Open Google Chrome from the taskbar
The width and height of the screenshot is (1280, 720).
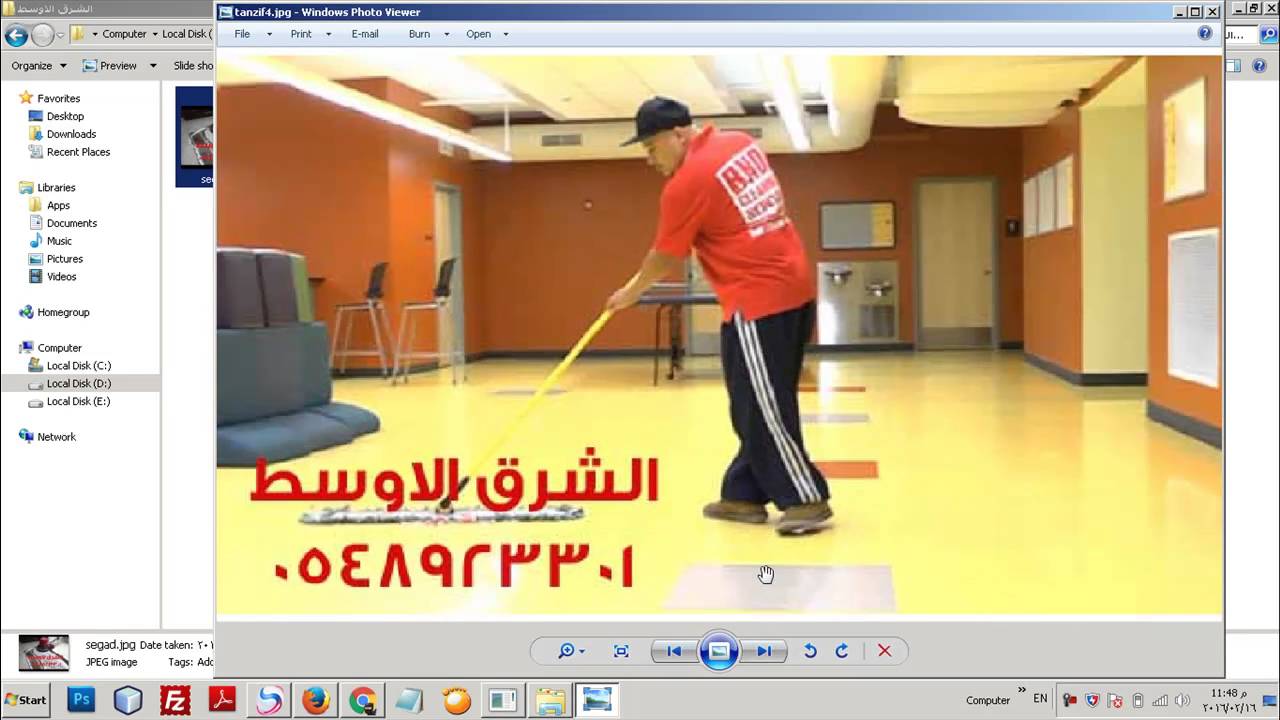363,700
